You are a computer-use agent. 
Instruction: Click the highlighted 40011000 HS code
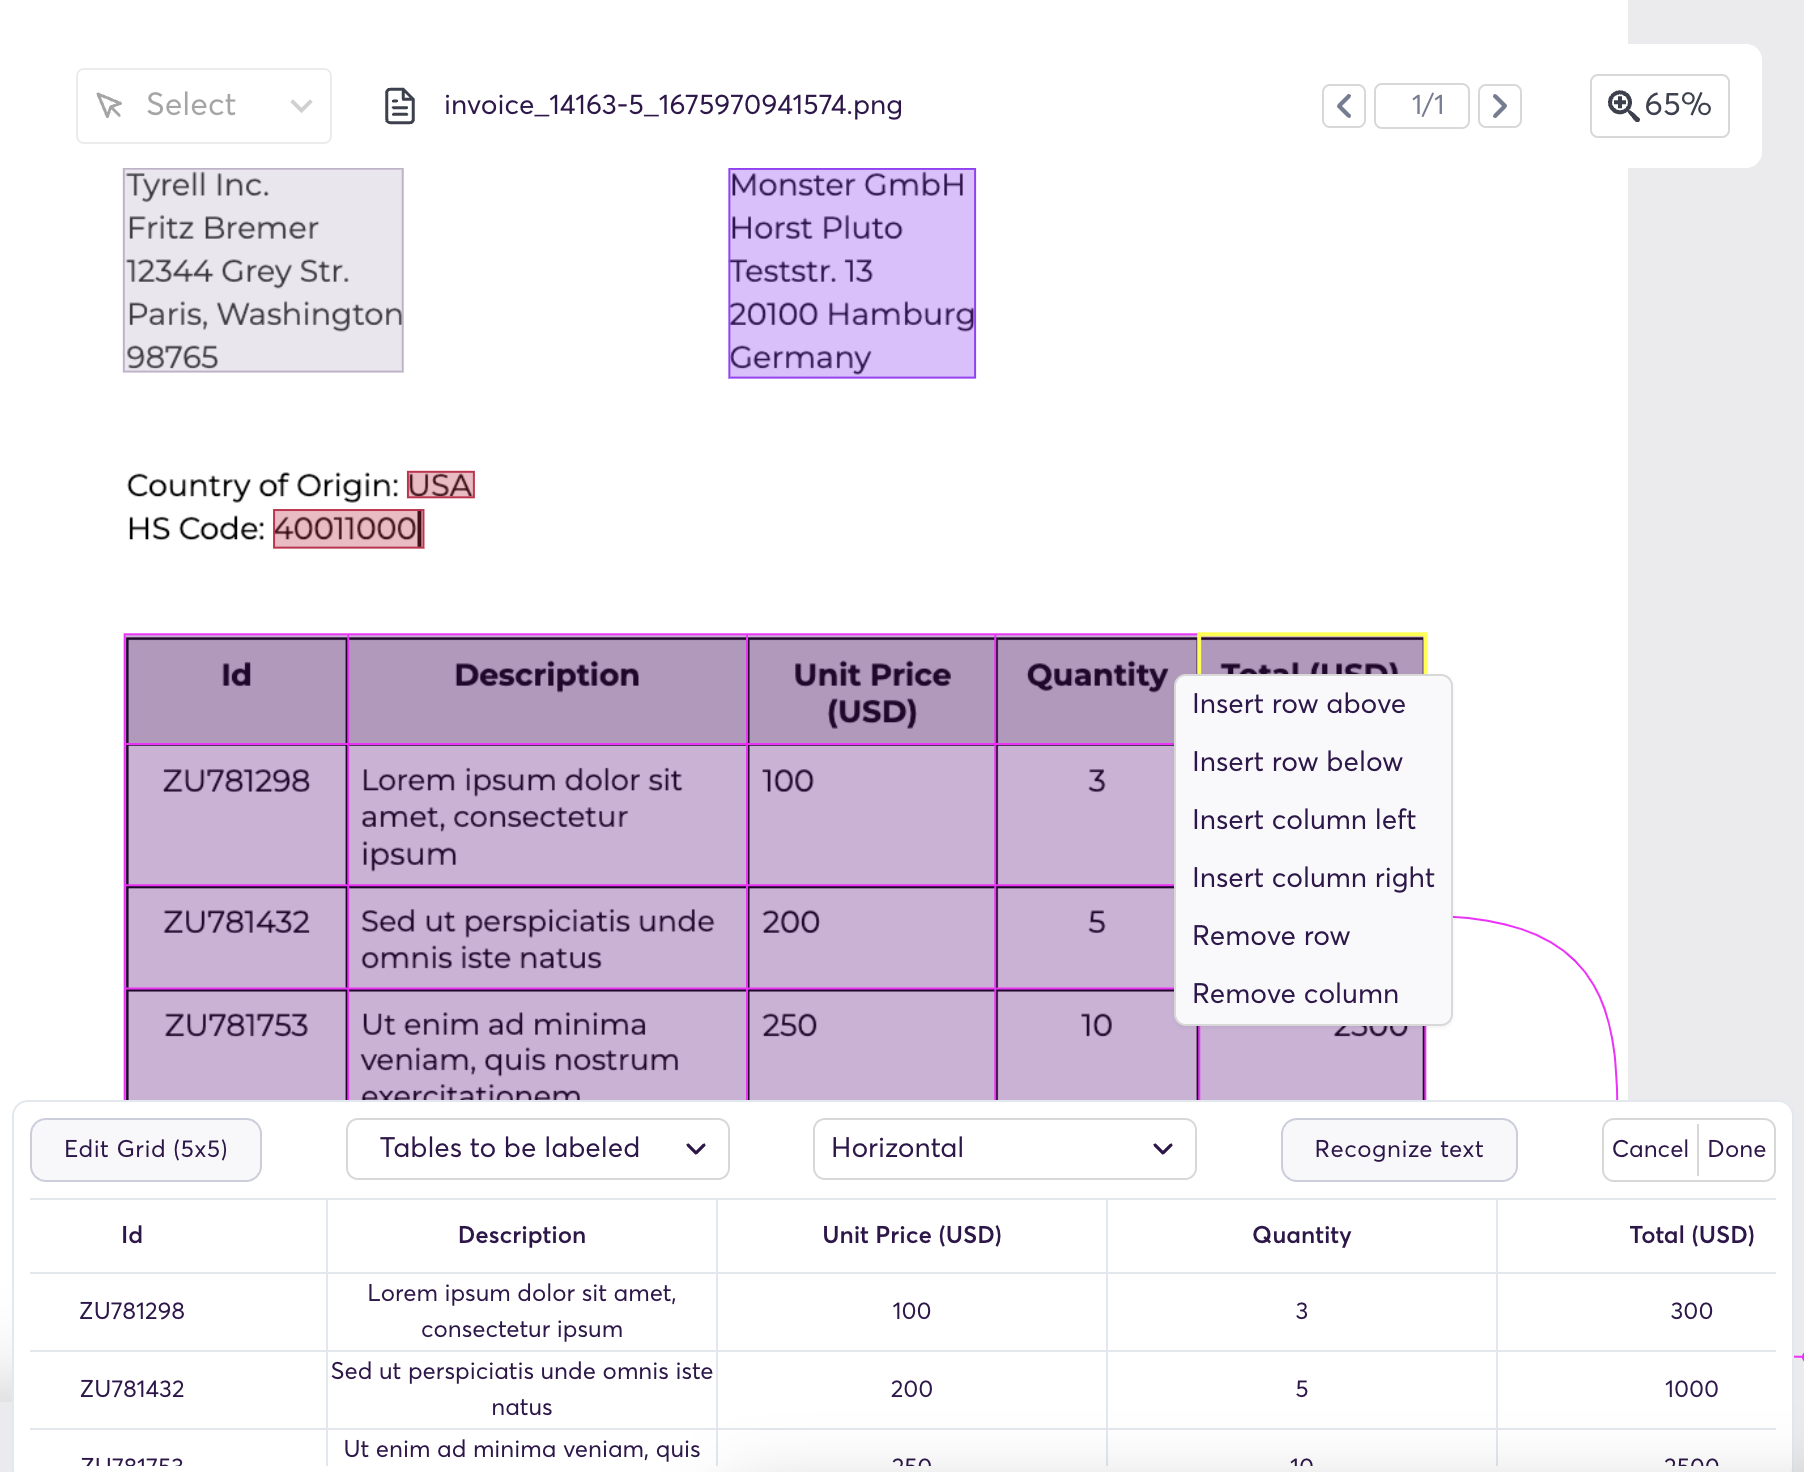[x=348, y=529]
